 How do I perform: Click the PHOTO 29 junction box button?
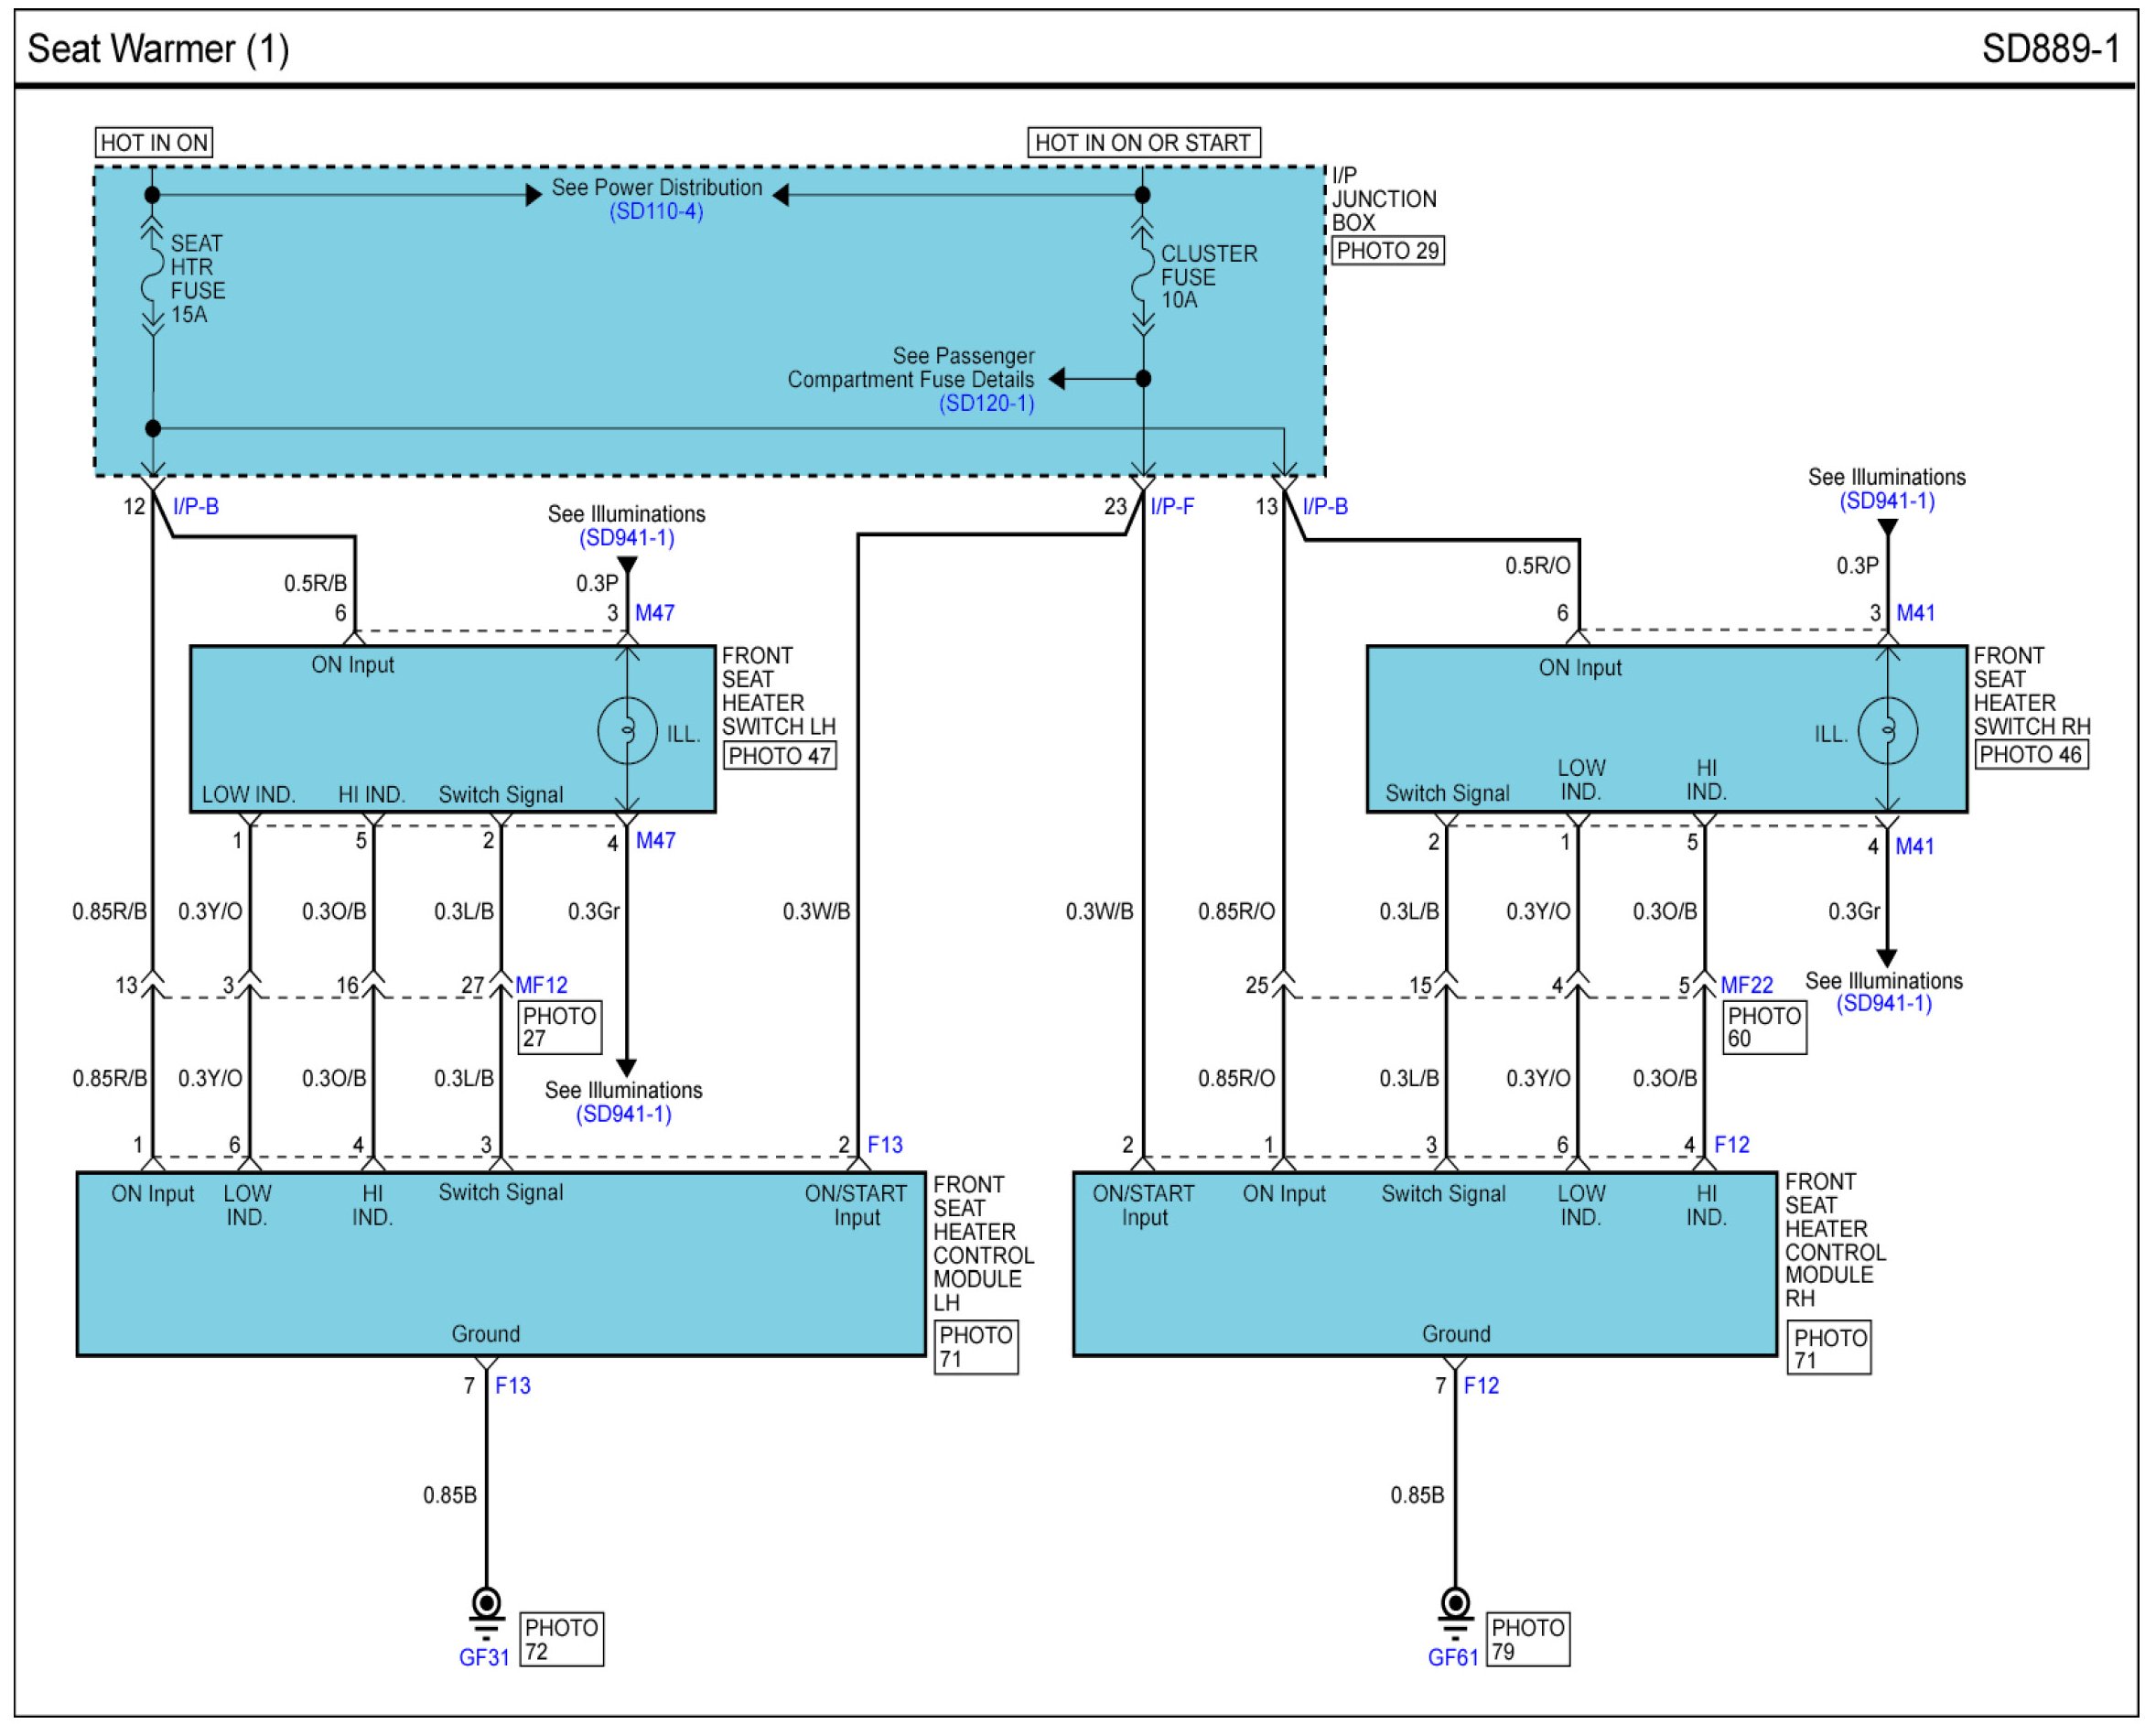point(1387,251)
